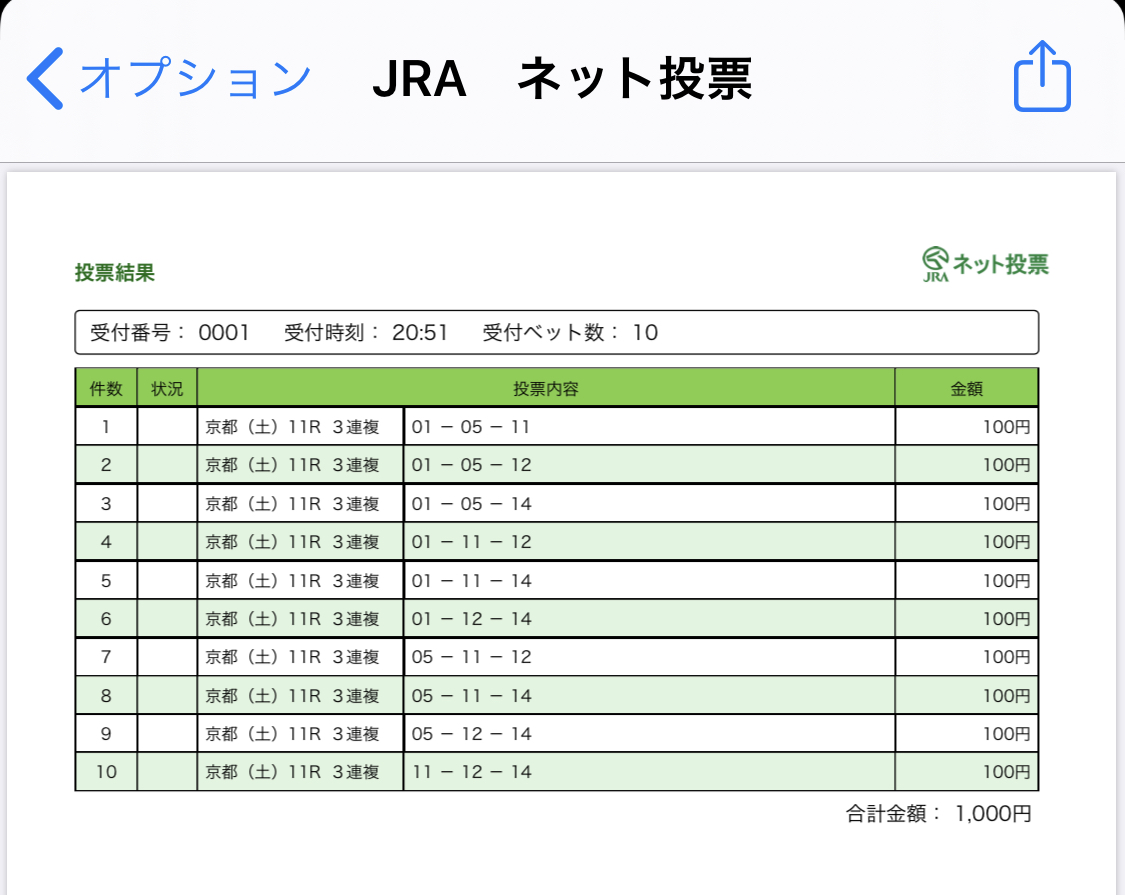Tap the JRA ネット投票 logo
1125x895 pixels.
click(x=985, y=264)
